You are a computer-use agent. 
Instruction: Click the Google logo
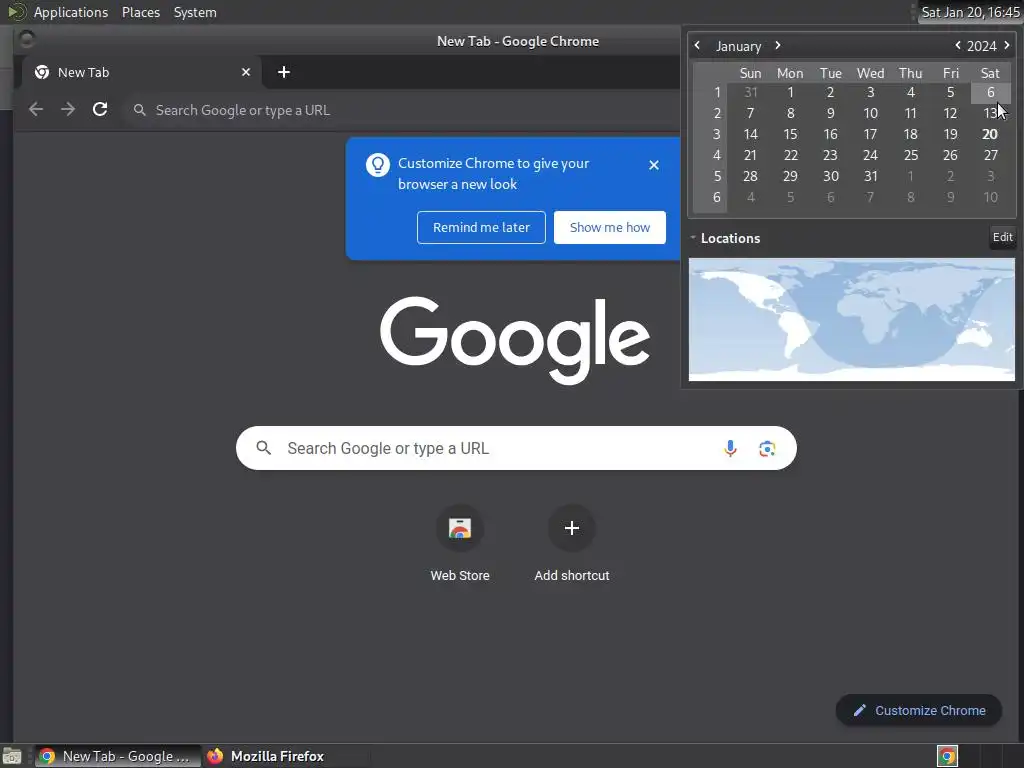pyautogui.click(x=515, y=340)
